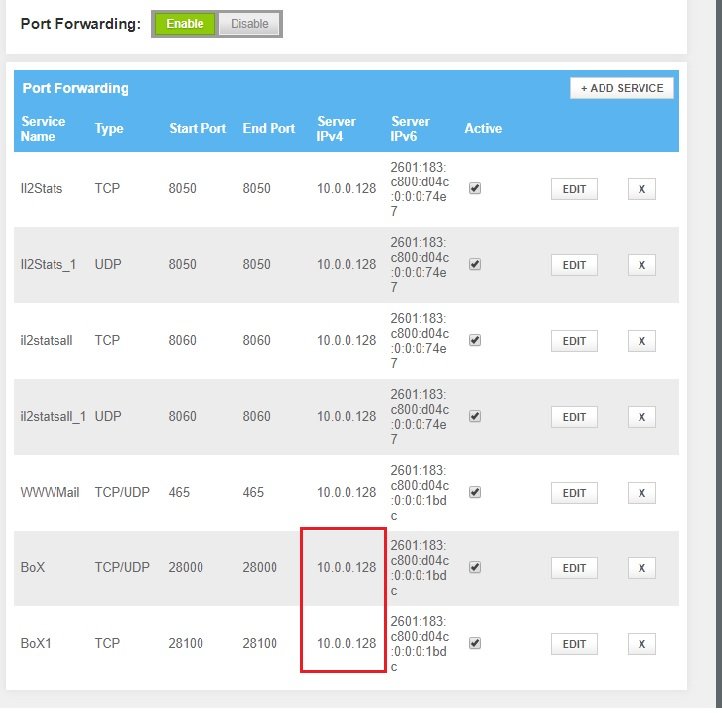Delete the WWWMail service with X
Viewport: 722px width, 713px height.
tap(641, 493)
